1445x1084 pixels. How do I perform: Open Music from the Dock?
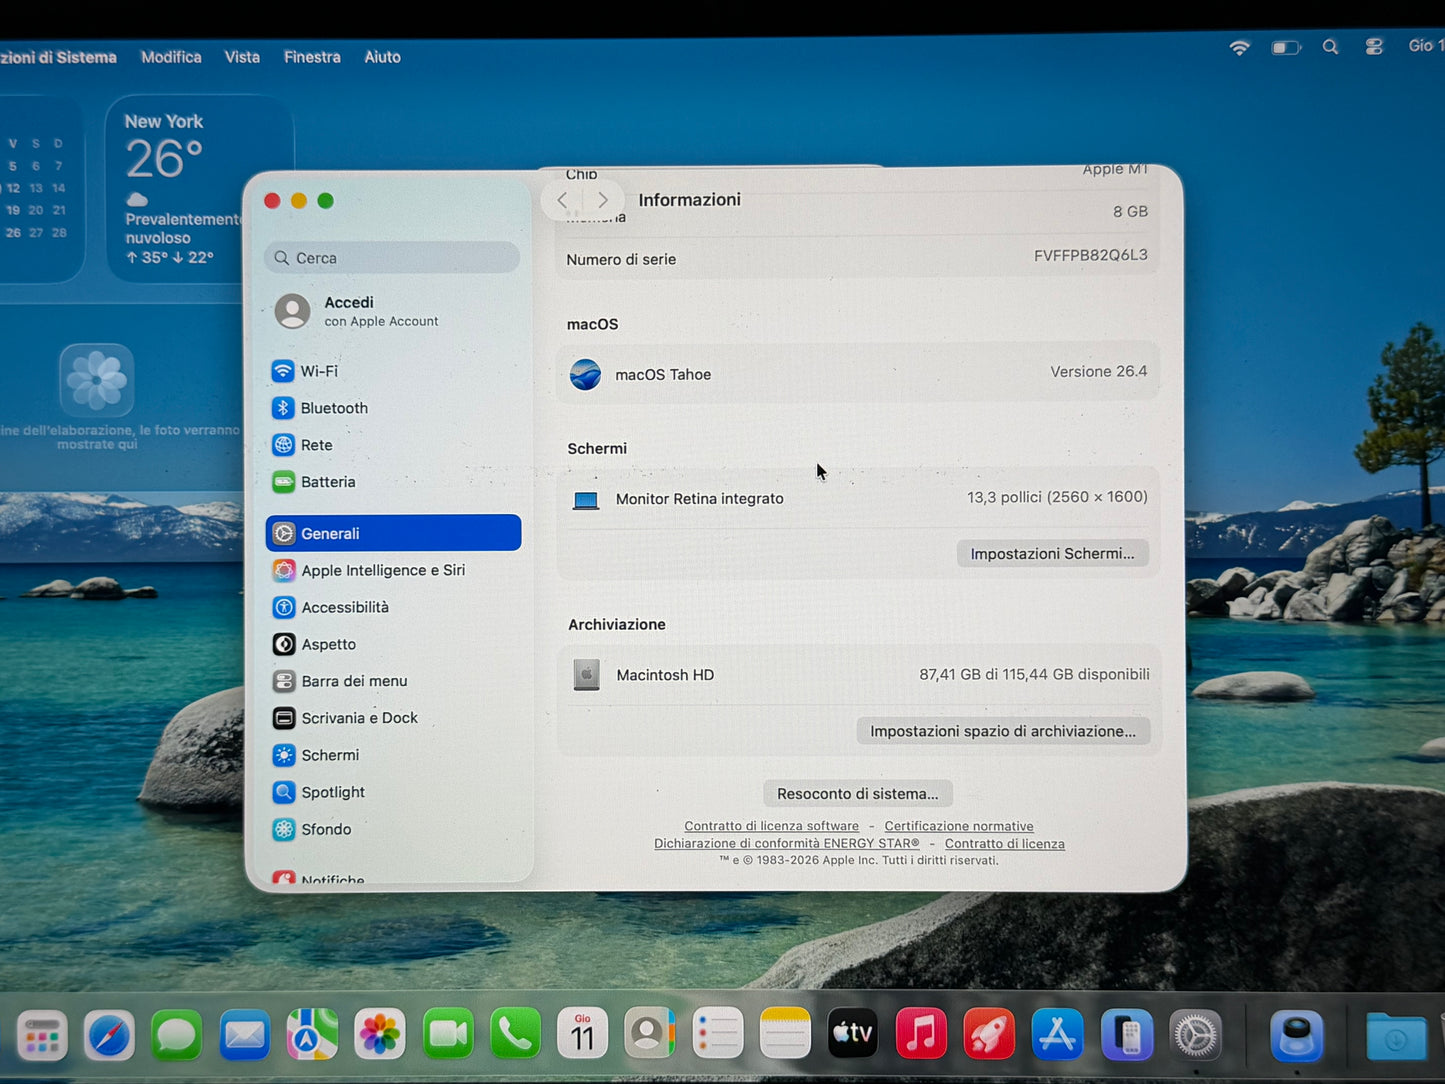[921, 1034]
